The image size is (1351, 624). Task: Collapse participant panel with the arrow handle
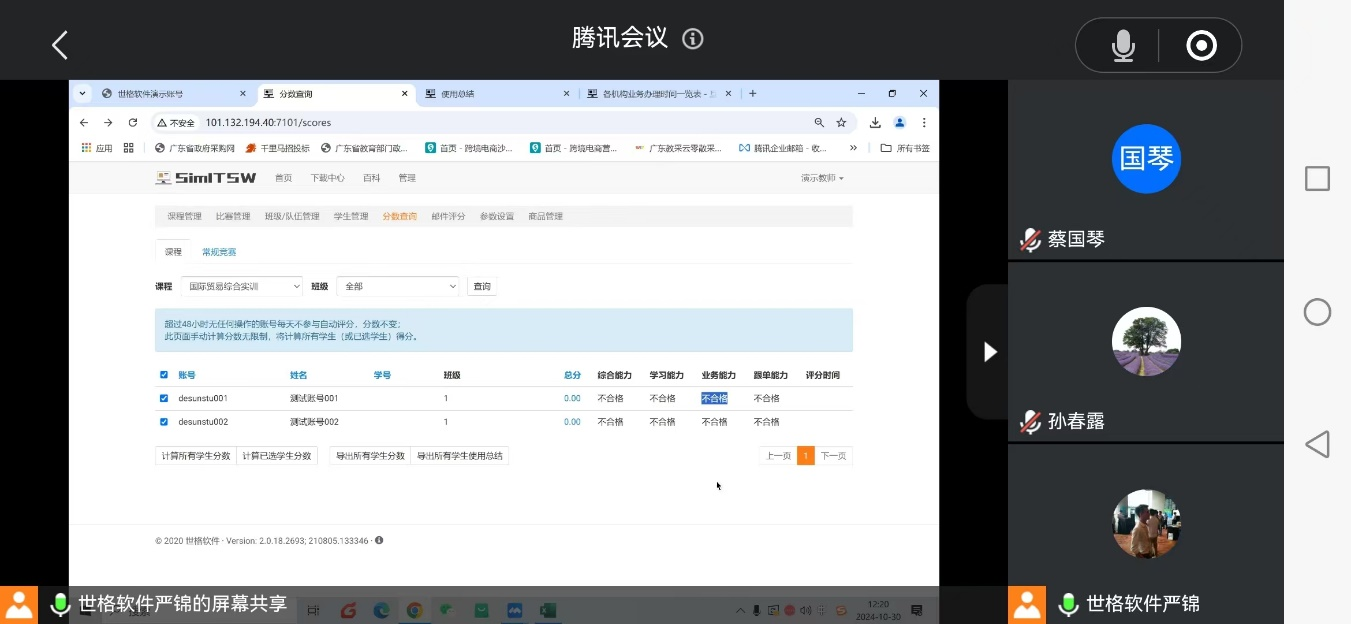(989, 352)
